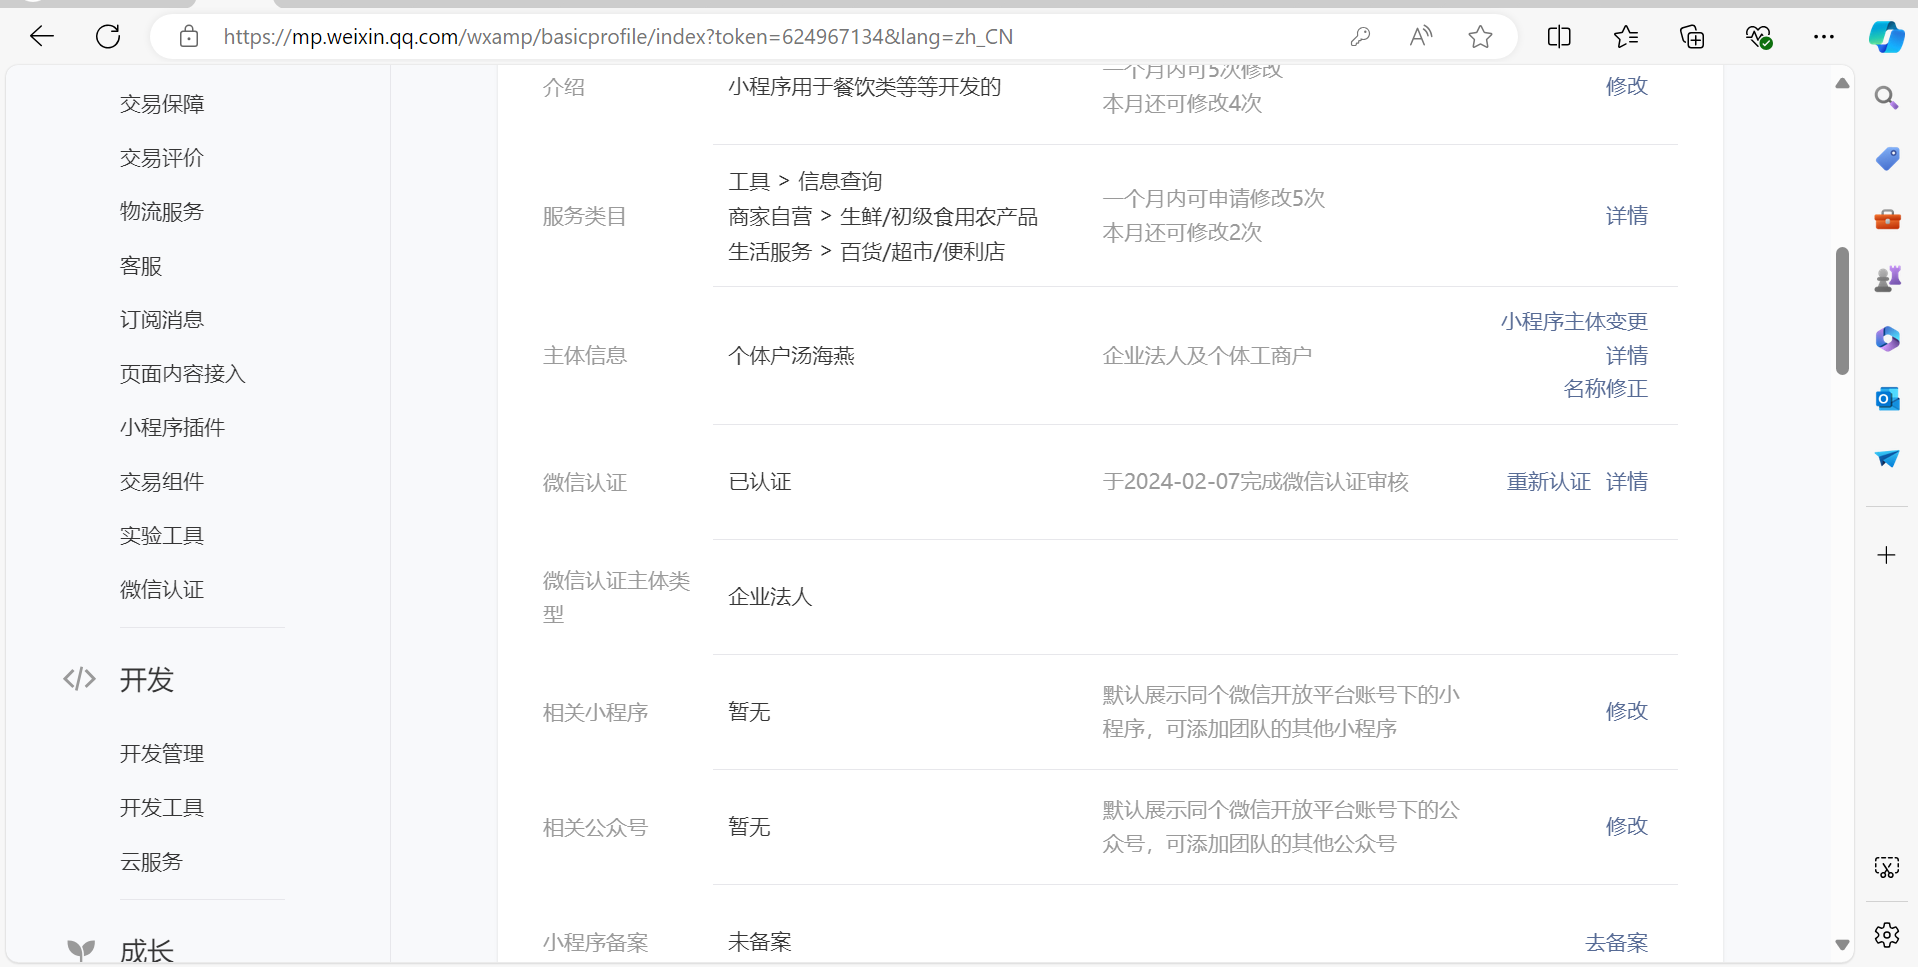View site information lock icon
Screen dimensions: 1918x967
pos(189,37)
